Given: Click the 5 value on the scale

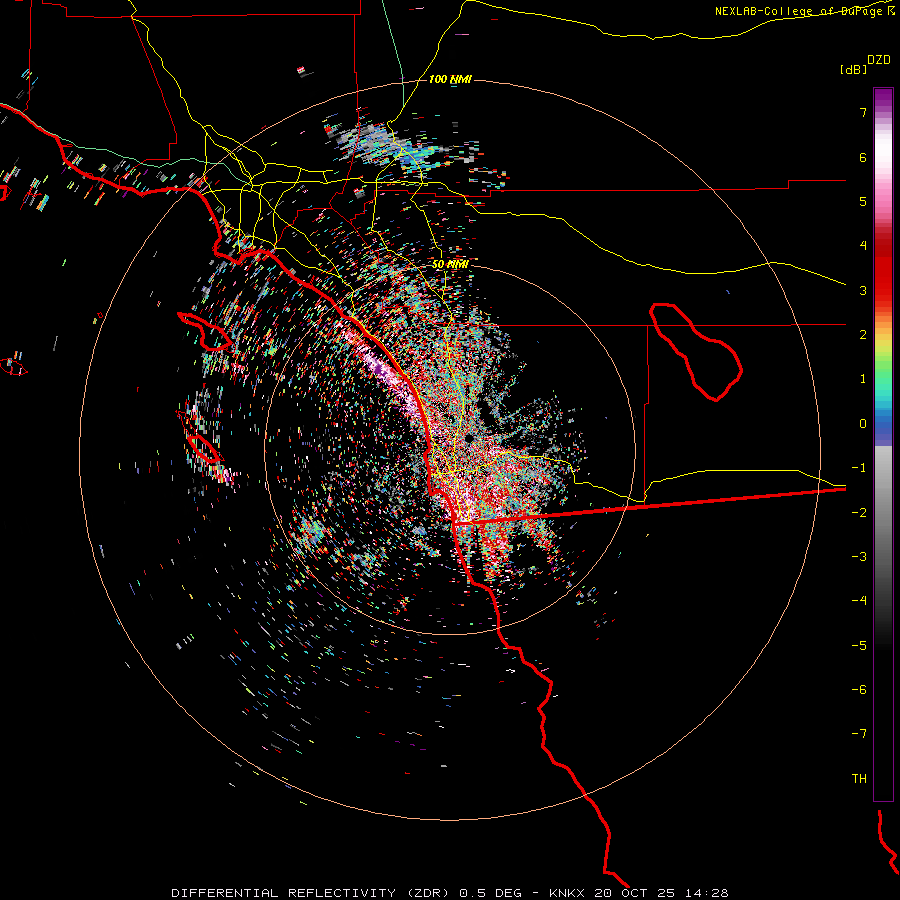Looking at the screenshot, I should pyautogui.click(x=863, y=201).
